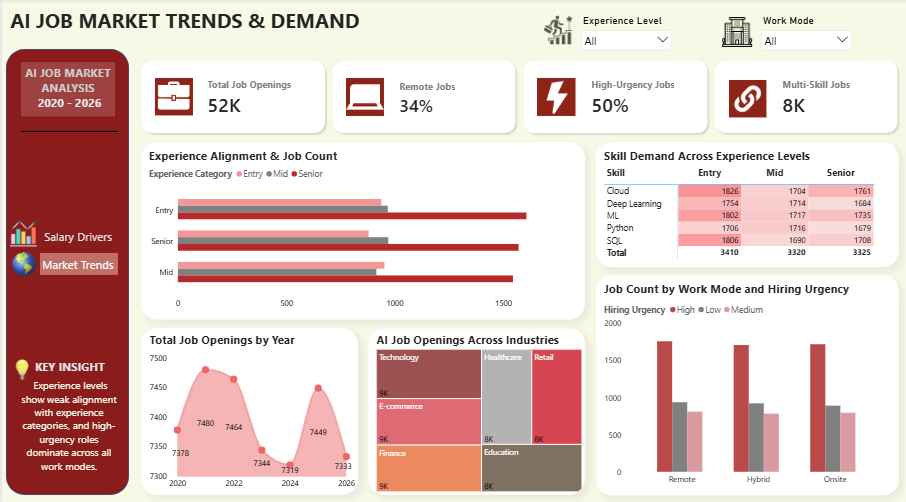Click the career ladder Experience Level icon
Screen dimensions: 906x502
558,30
